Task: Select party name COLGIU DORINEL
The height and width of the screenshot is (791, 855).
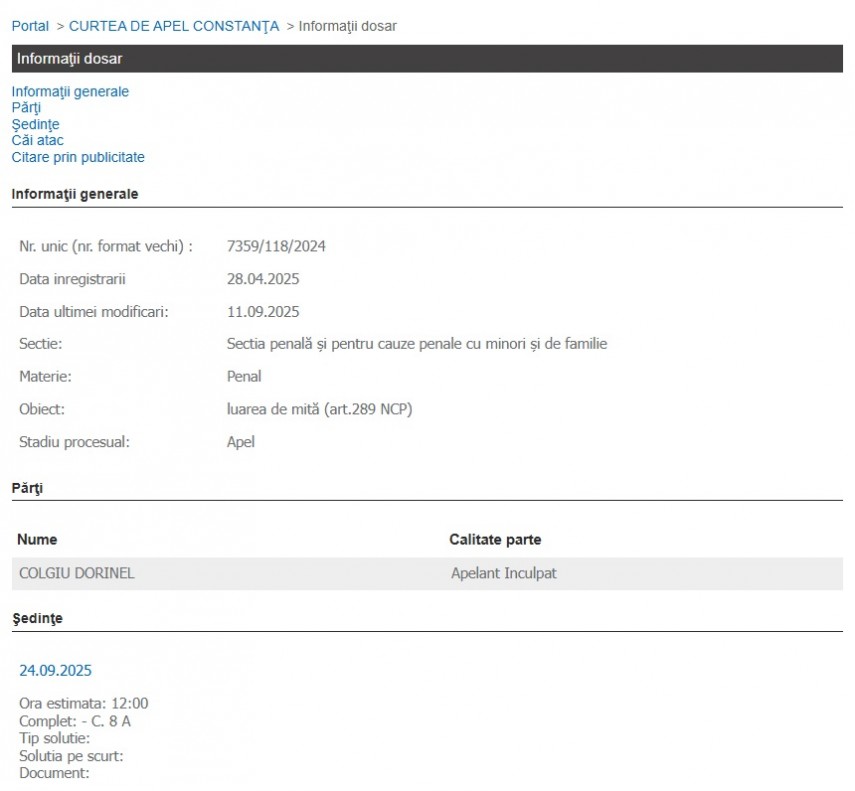Action: [76, 573]
